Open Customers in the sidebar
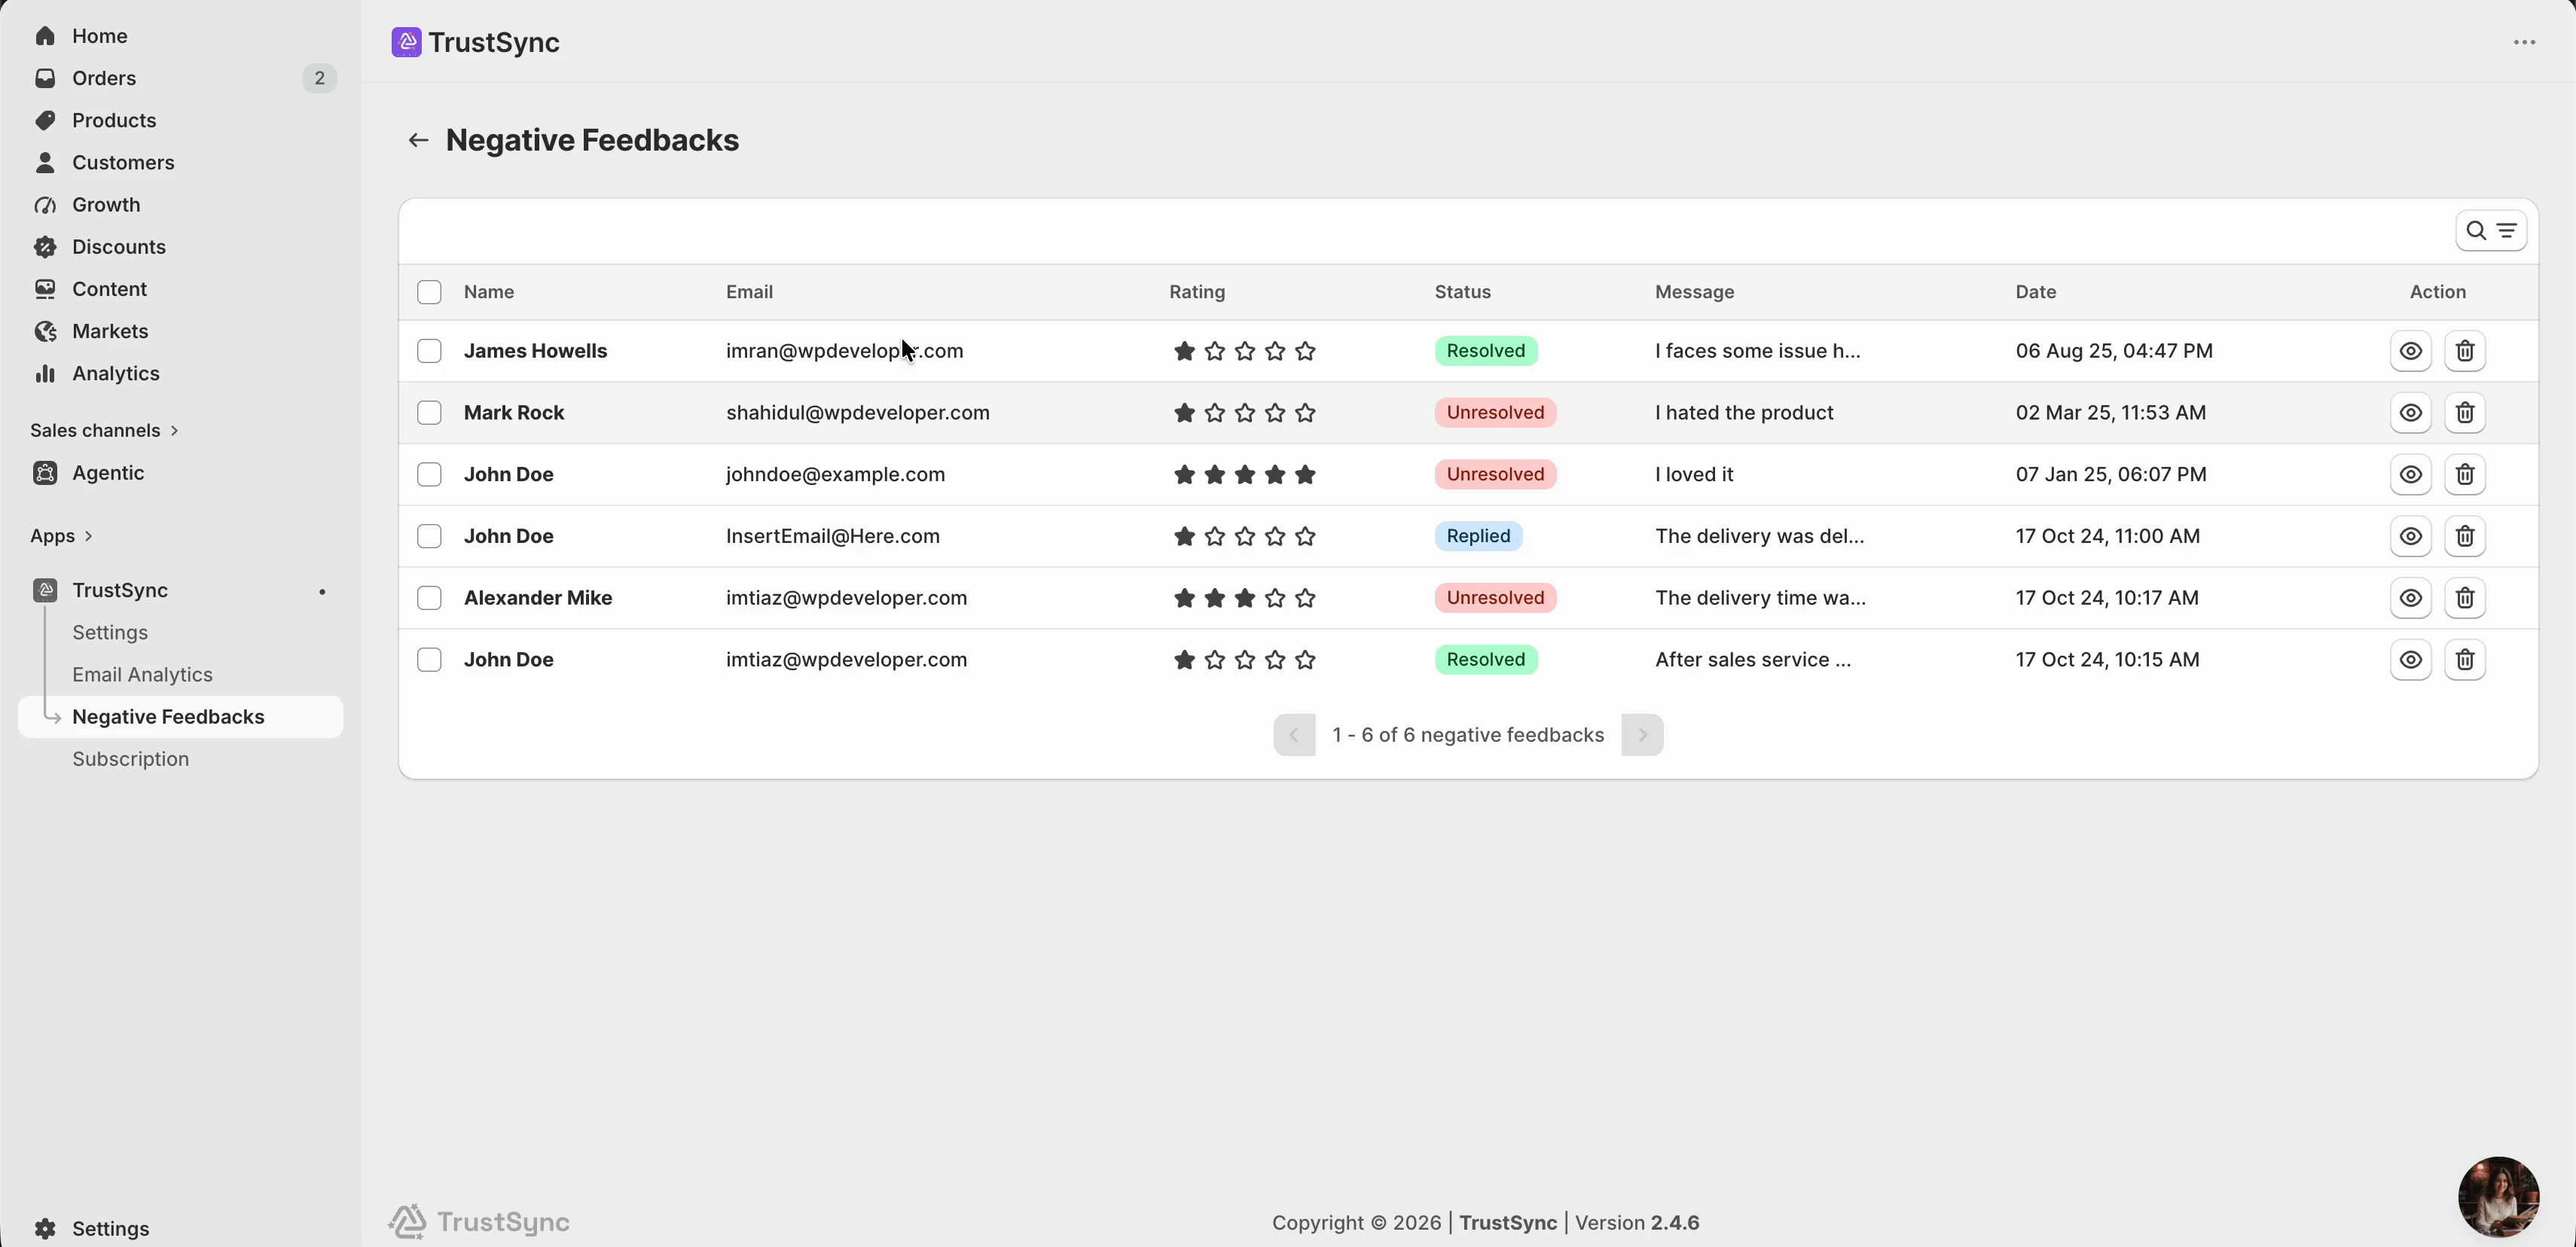Image resolution: width=2576 pixels, height=1247 pixels. [x=180, y=162]
